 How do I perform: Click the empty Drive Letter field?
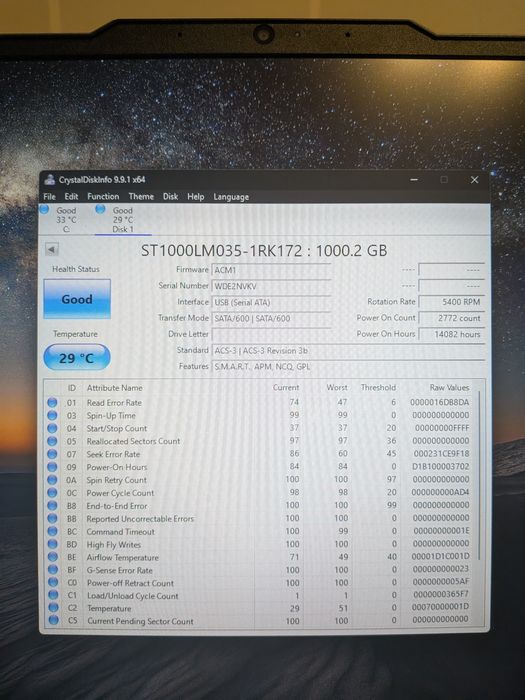pyautogui.click(x=271, y=334)
